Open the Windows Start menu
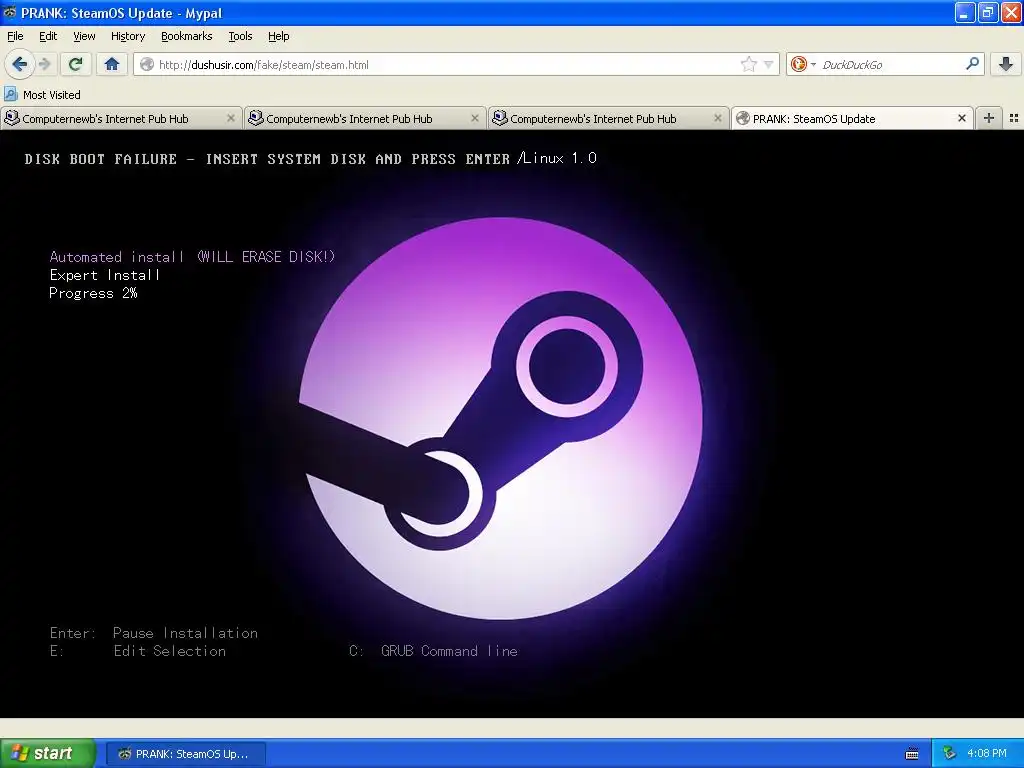Viewport: 1024px width, 768px height. (47, 754)
